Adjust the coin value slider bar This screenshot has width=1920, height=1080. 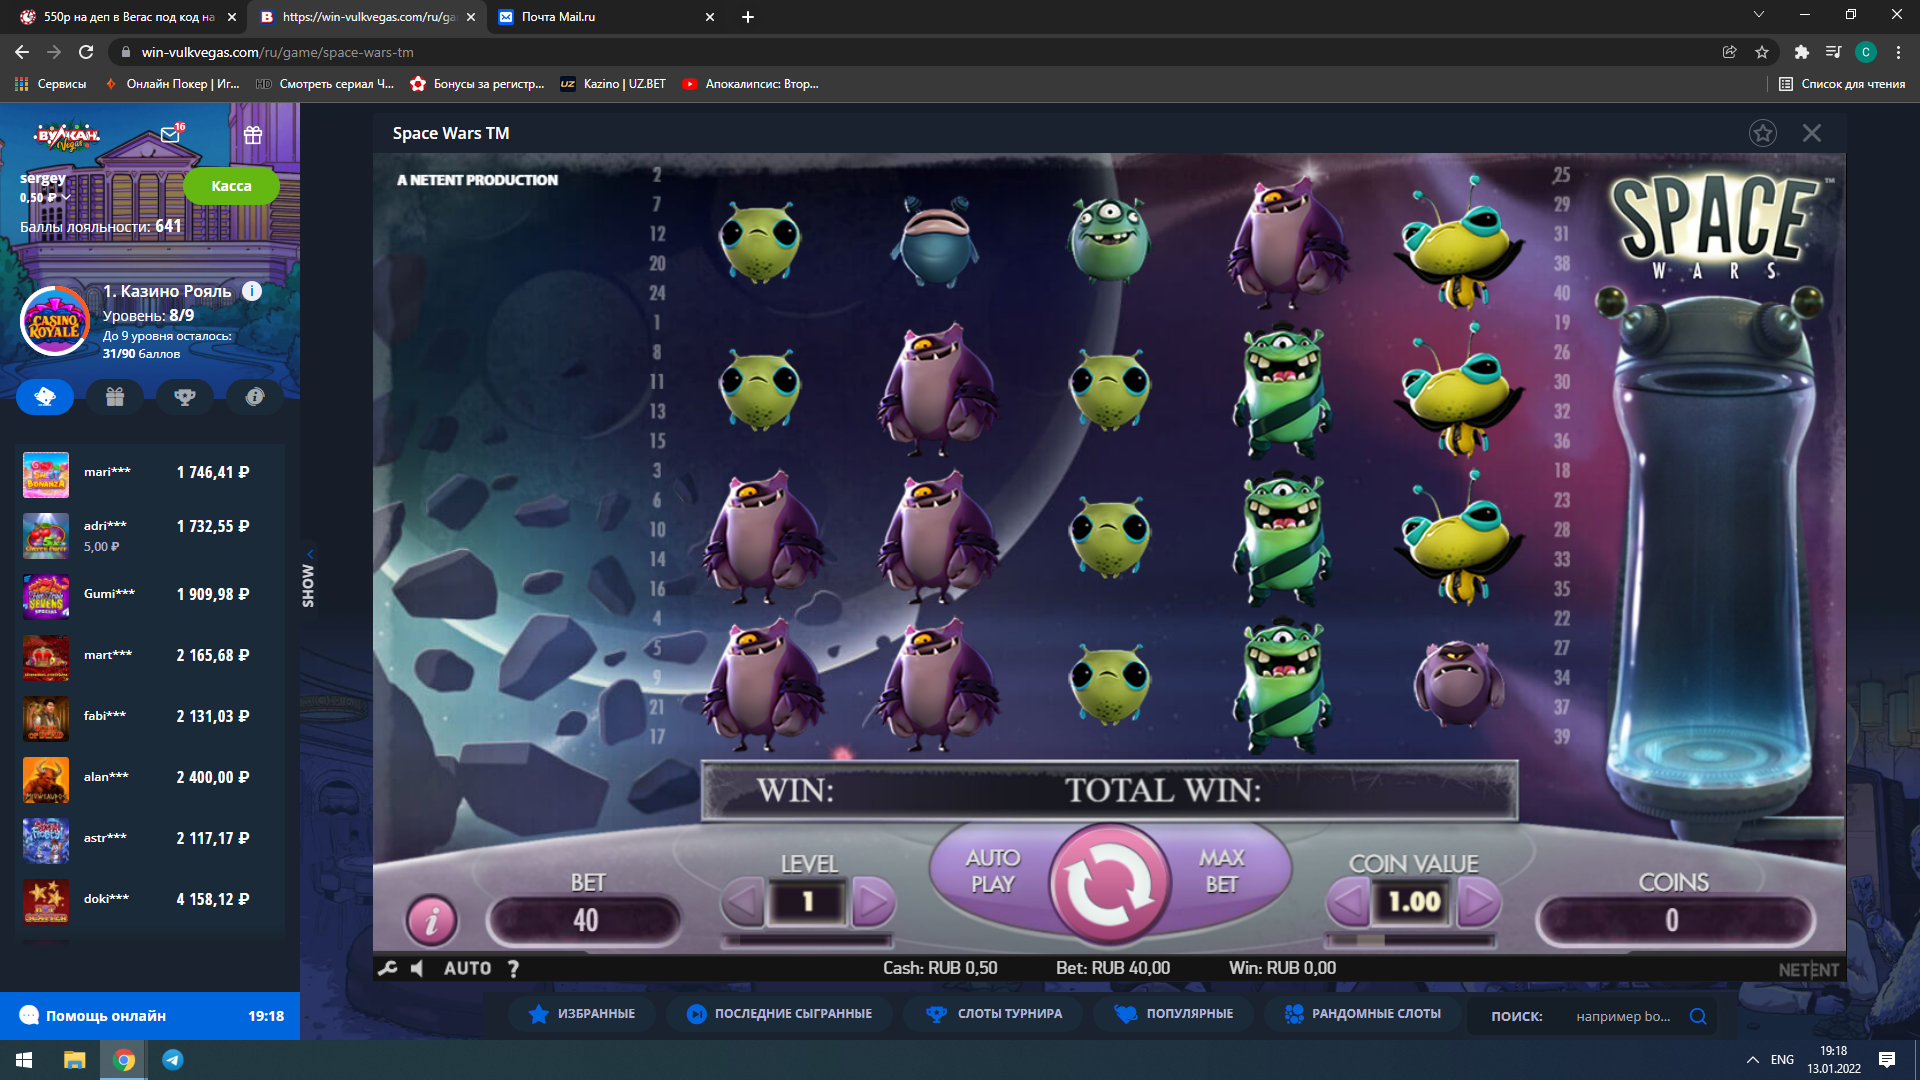[1411, 940]
